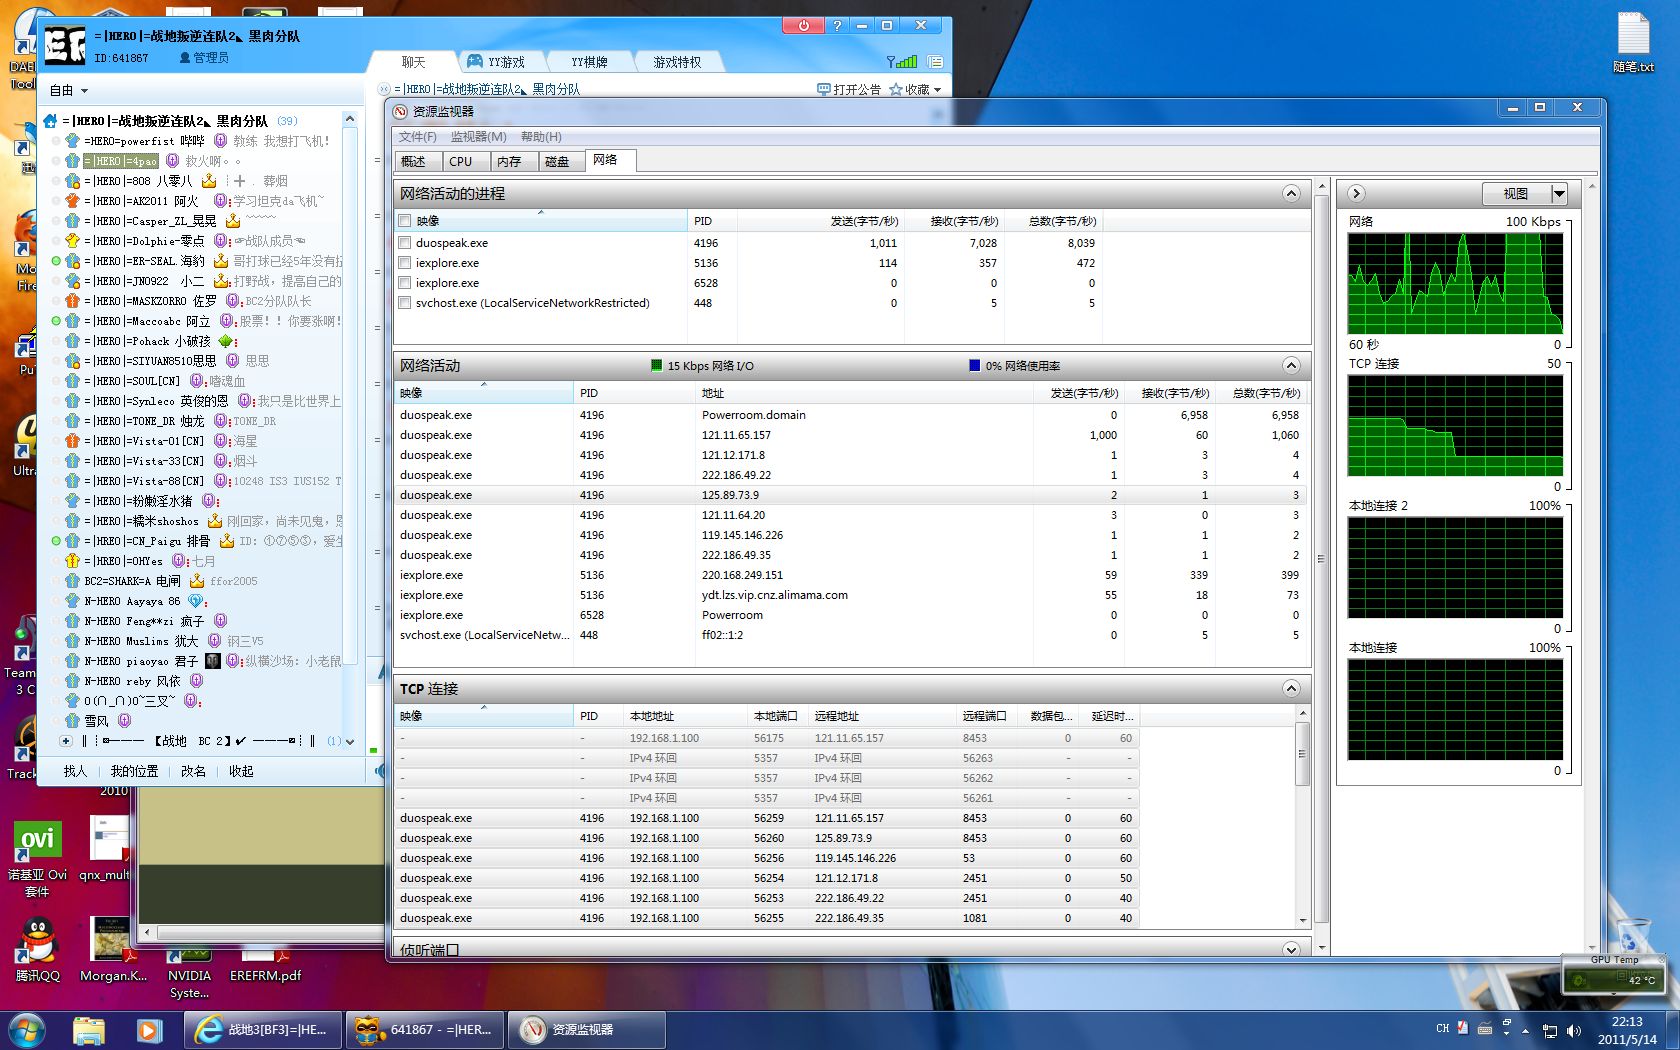The image size is (1680, 1050).
Task: Select the YY棋牌 tab
Action: pos(589,62)
